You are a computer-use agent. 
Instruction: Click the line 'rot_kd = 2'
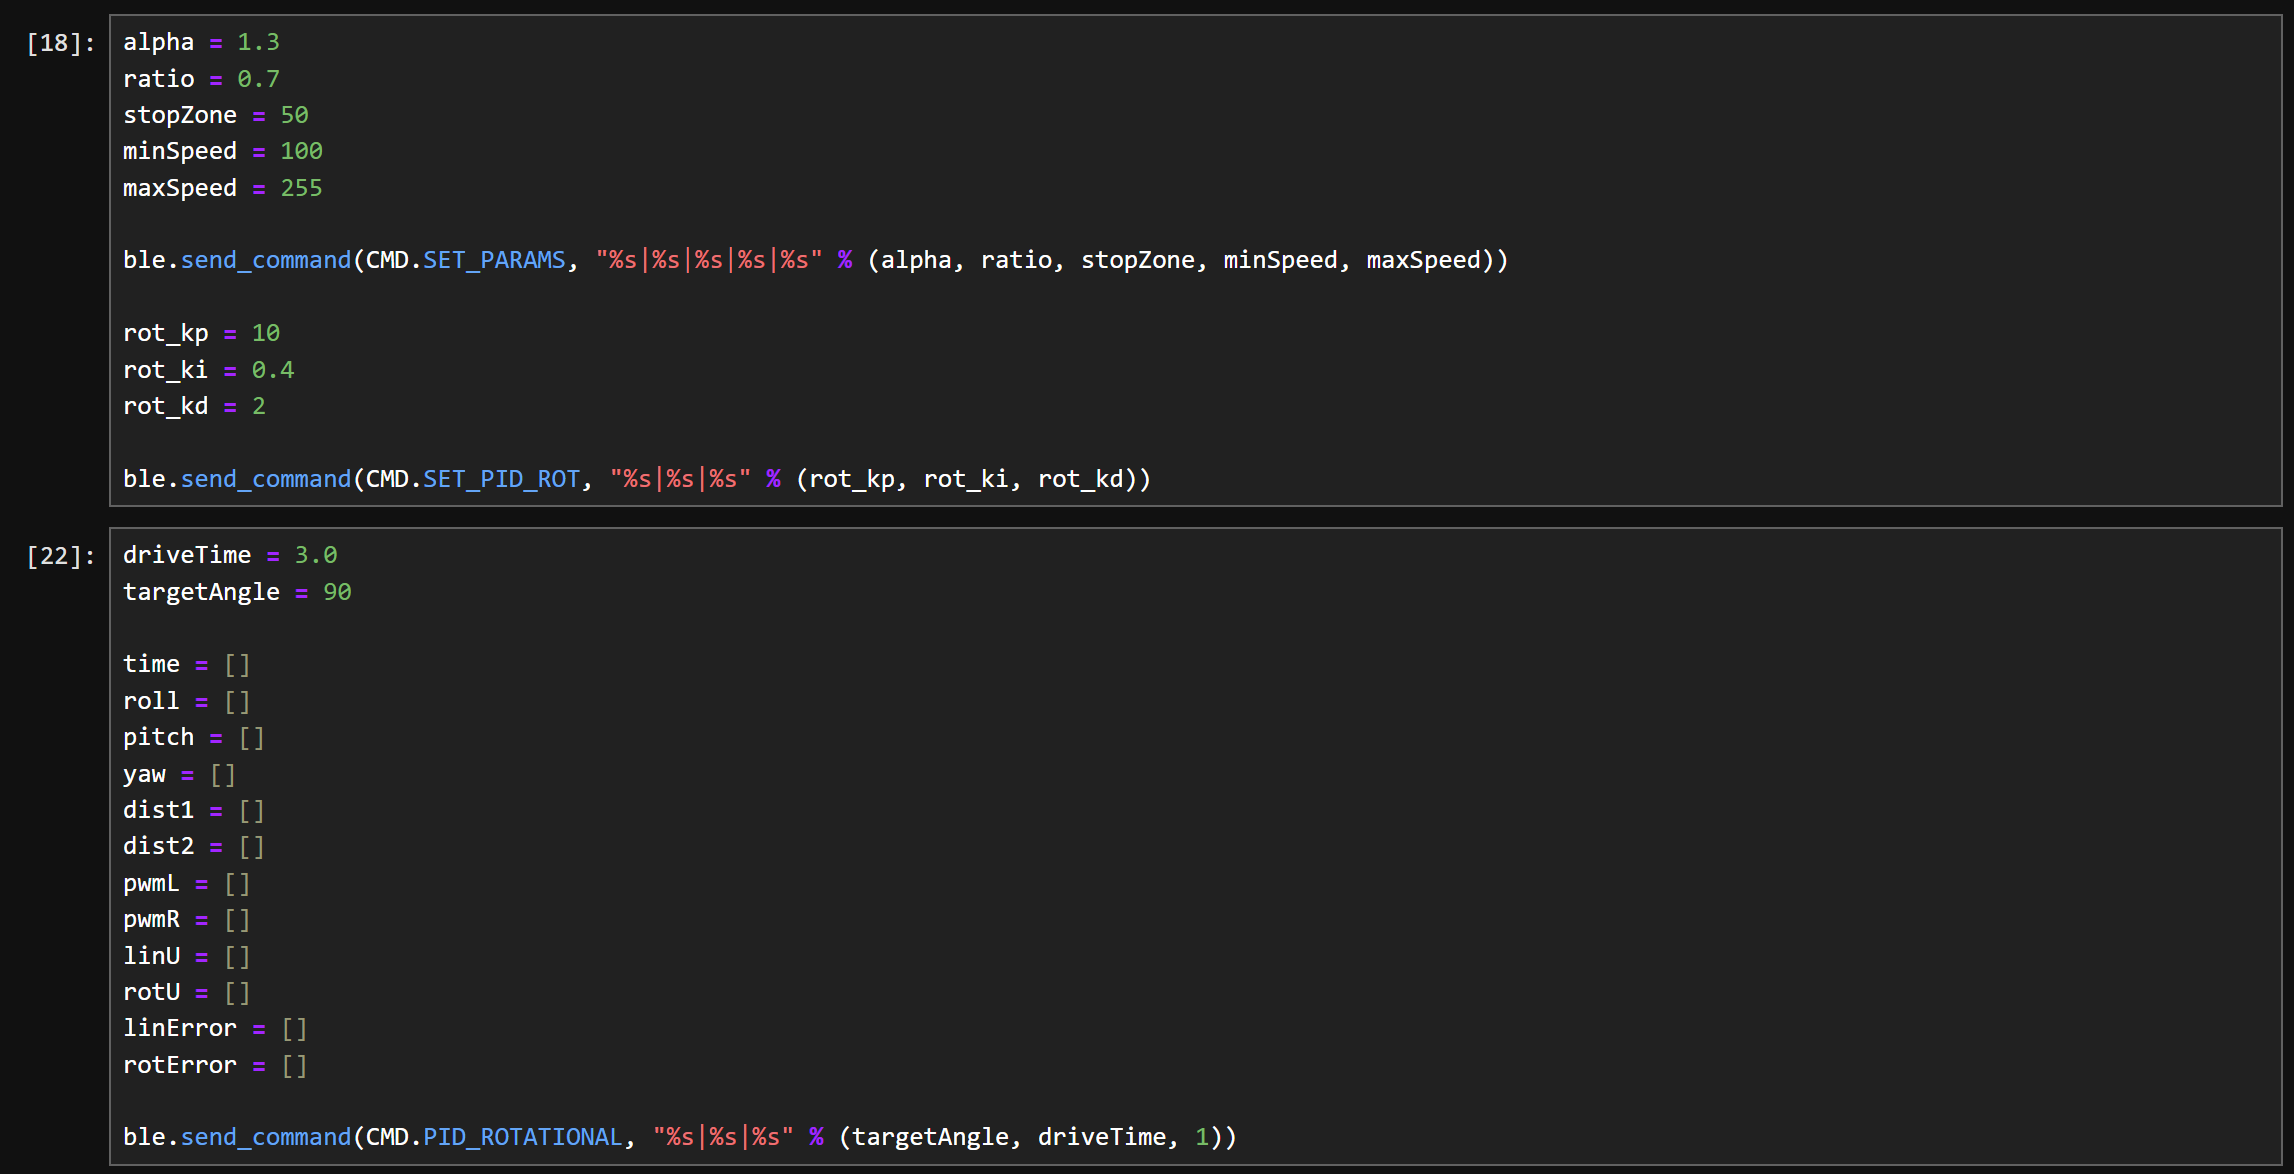pos(194,406)
